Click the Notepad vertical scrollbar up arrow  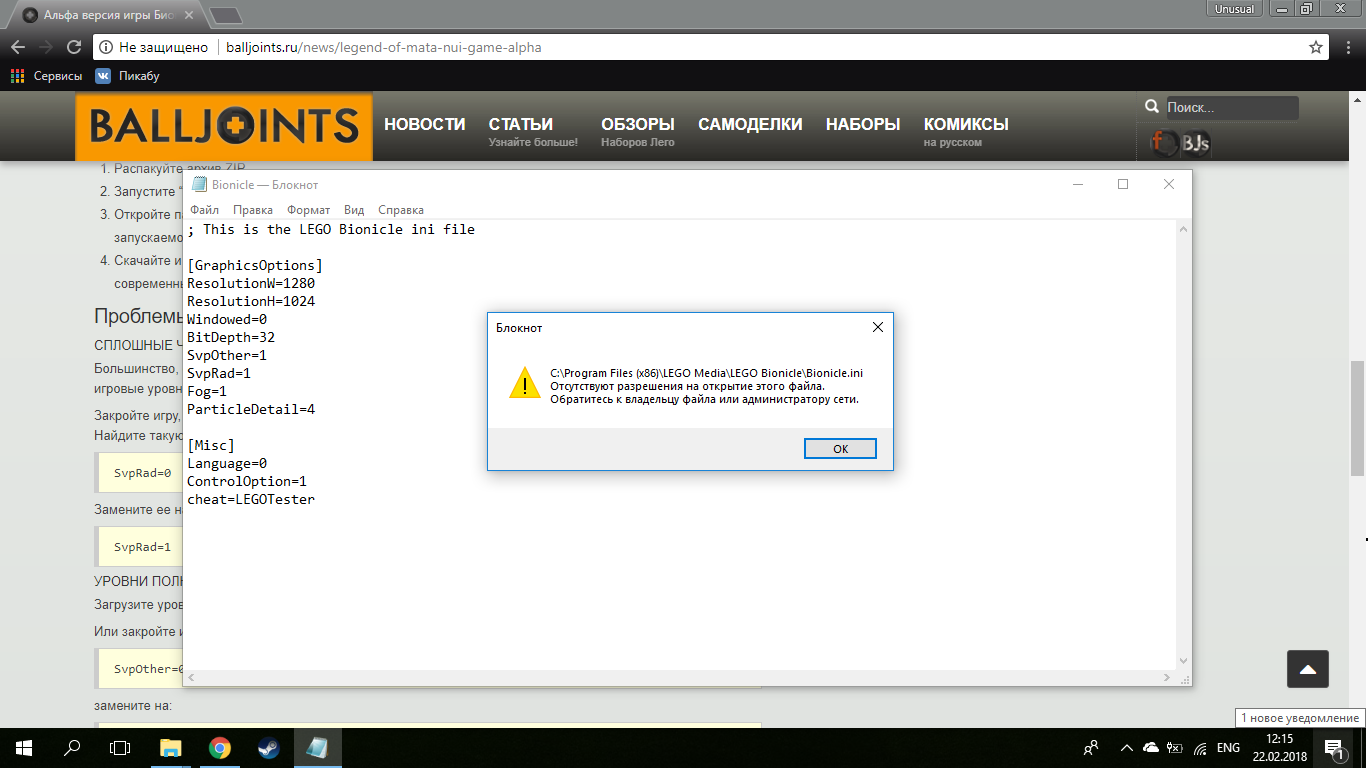point(1183,229)
